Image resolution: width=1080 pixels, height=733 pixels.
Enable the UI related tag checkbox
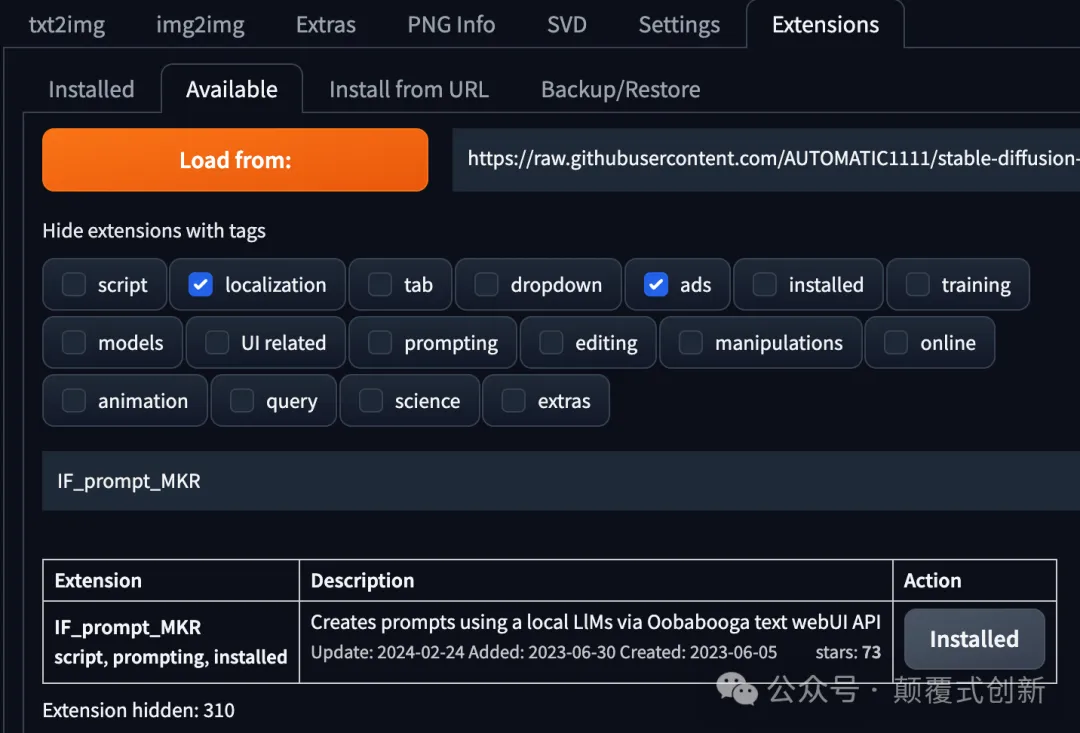pos(217,342)
